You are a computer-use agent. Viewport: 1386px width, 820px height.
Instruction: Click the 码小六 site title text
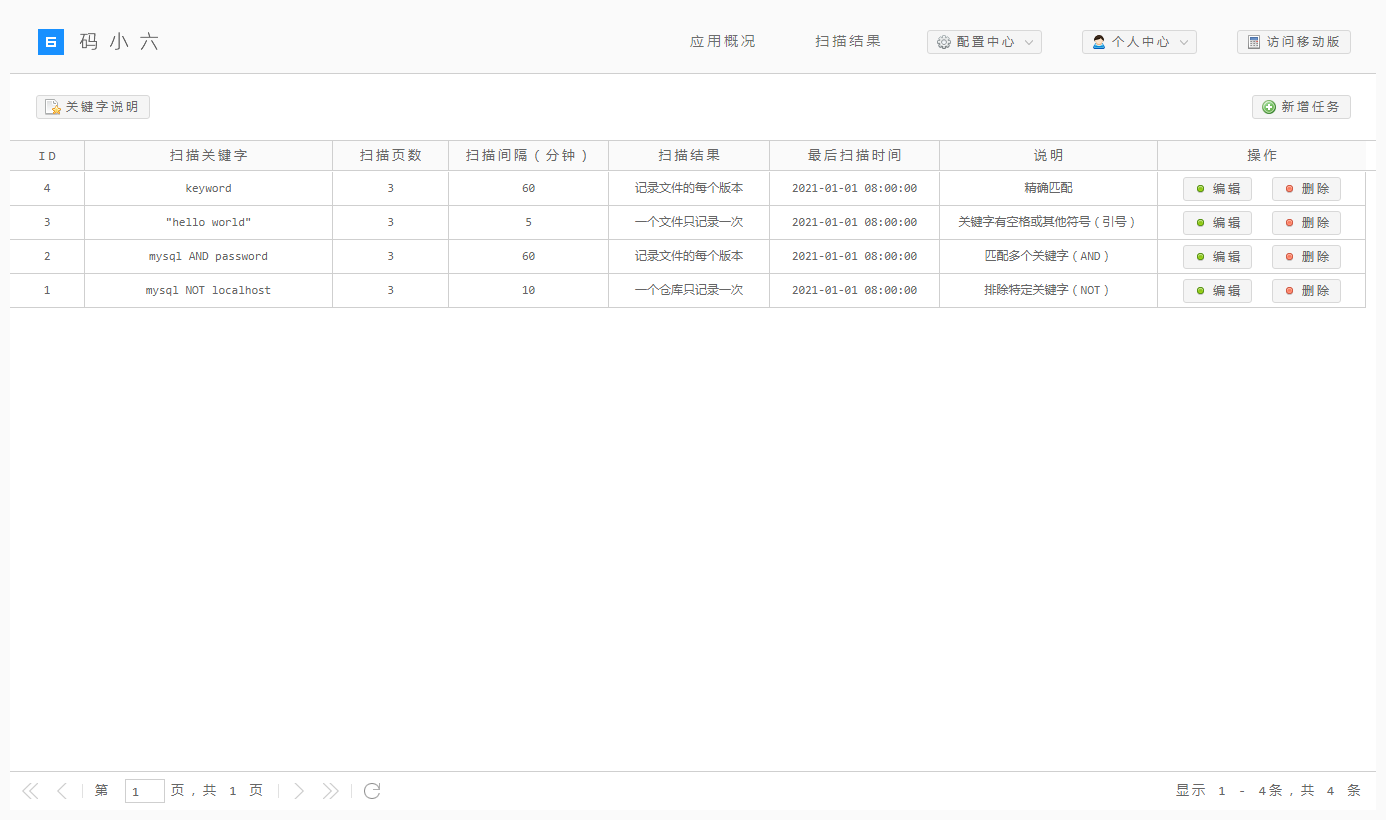point(120,42)
